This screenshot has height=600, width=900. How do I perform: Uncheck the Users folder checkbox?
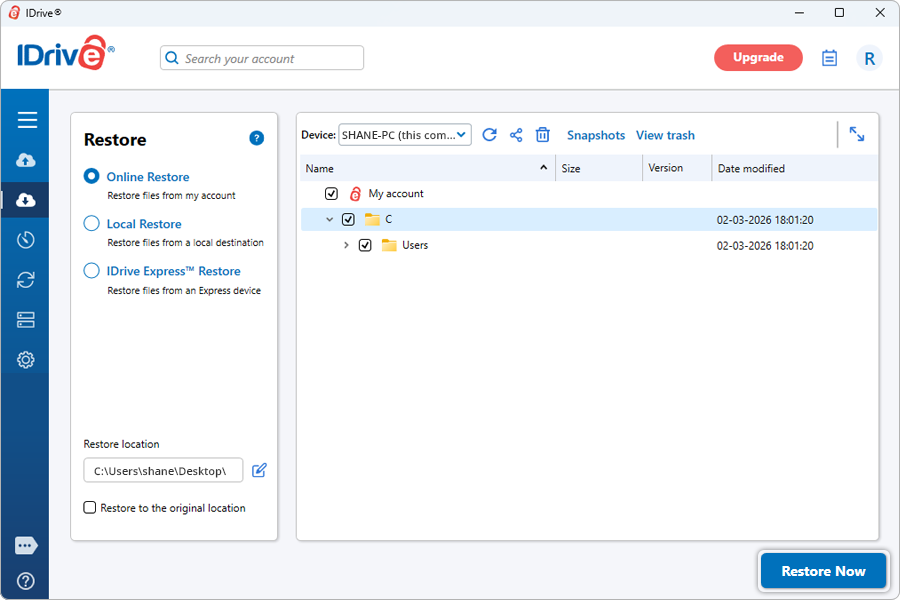coord(365,245)
